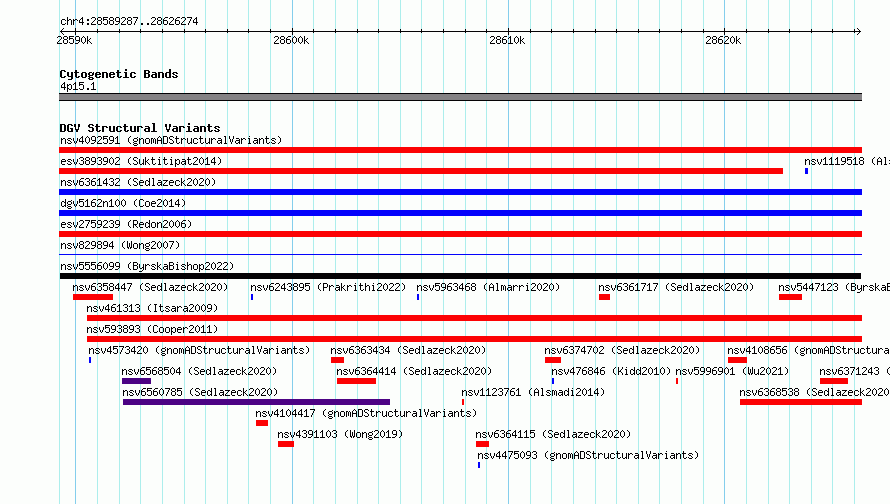Select the red bar under nsv4391103 (Wong2019)
This screenshot has height=504, width=890.
click(286, 444)
